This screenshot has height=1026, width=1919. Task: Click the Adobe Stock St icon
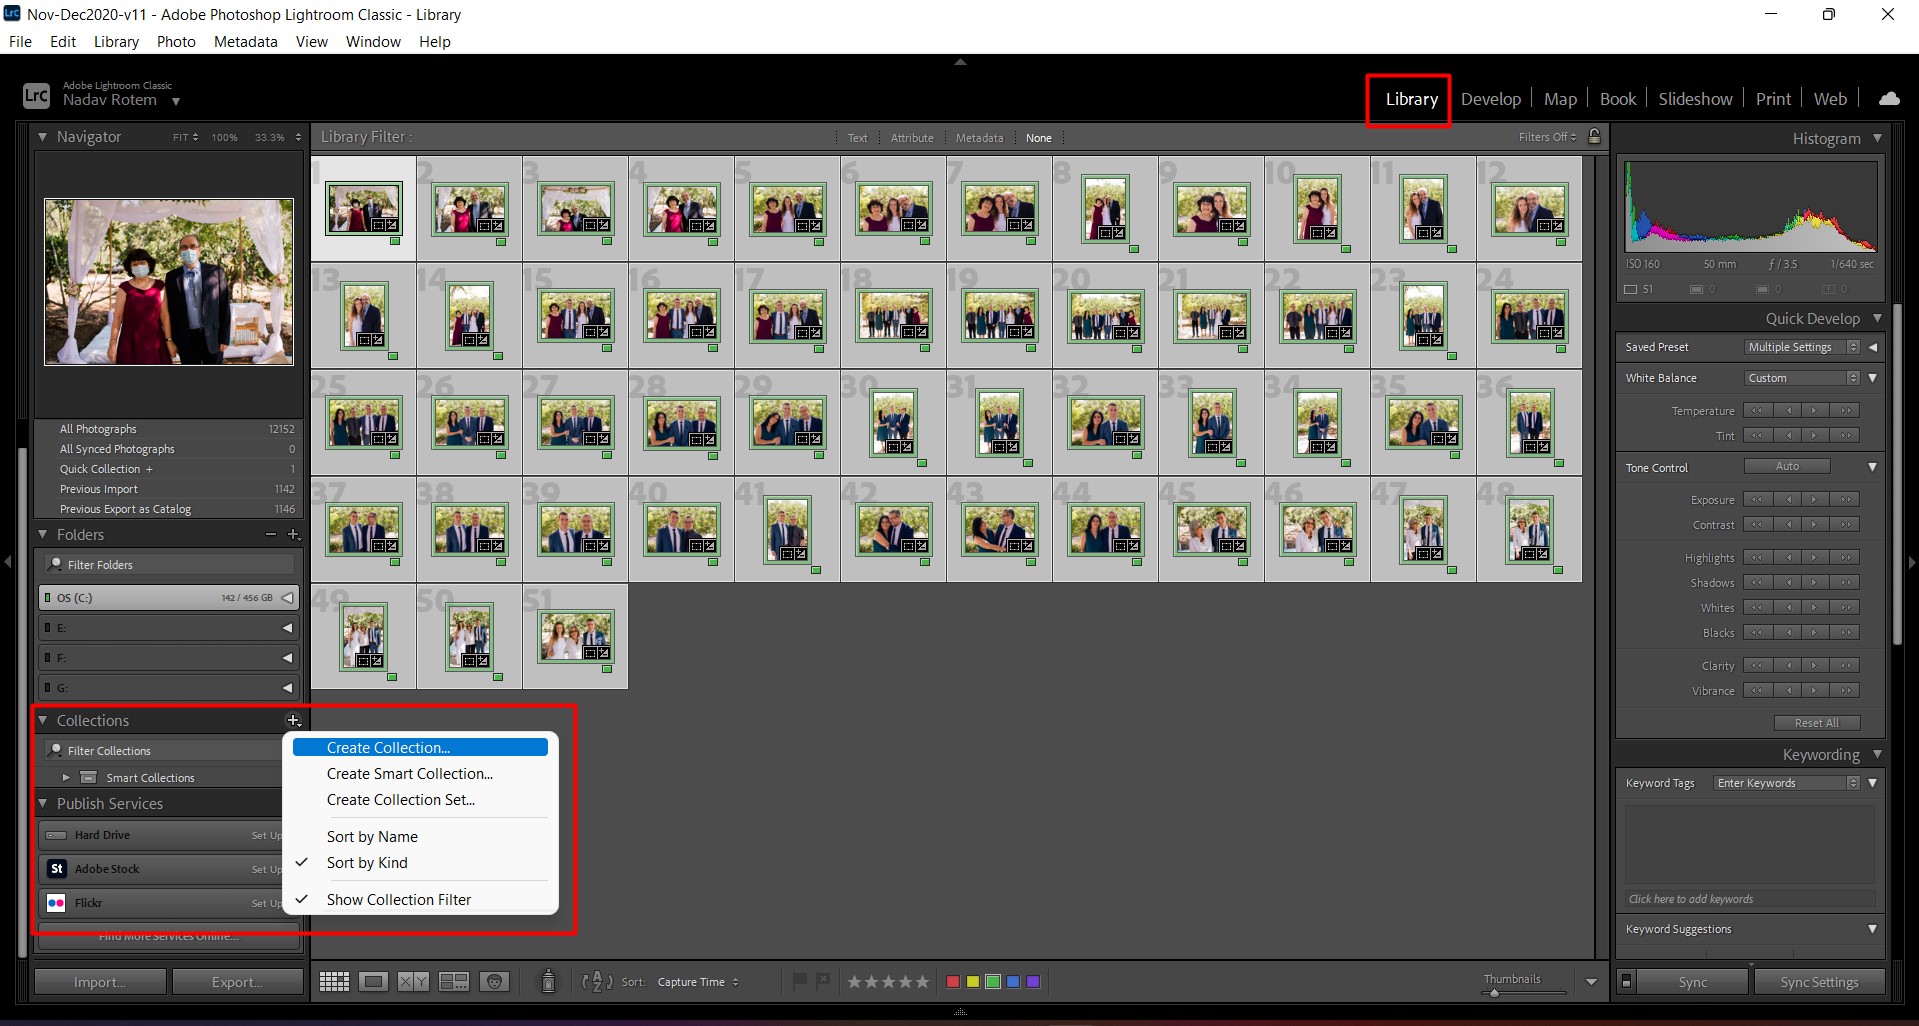57,869
